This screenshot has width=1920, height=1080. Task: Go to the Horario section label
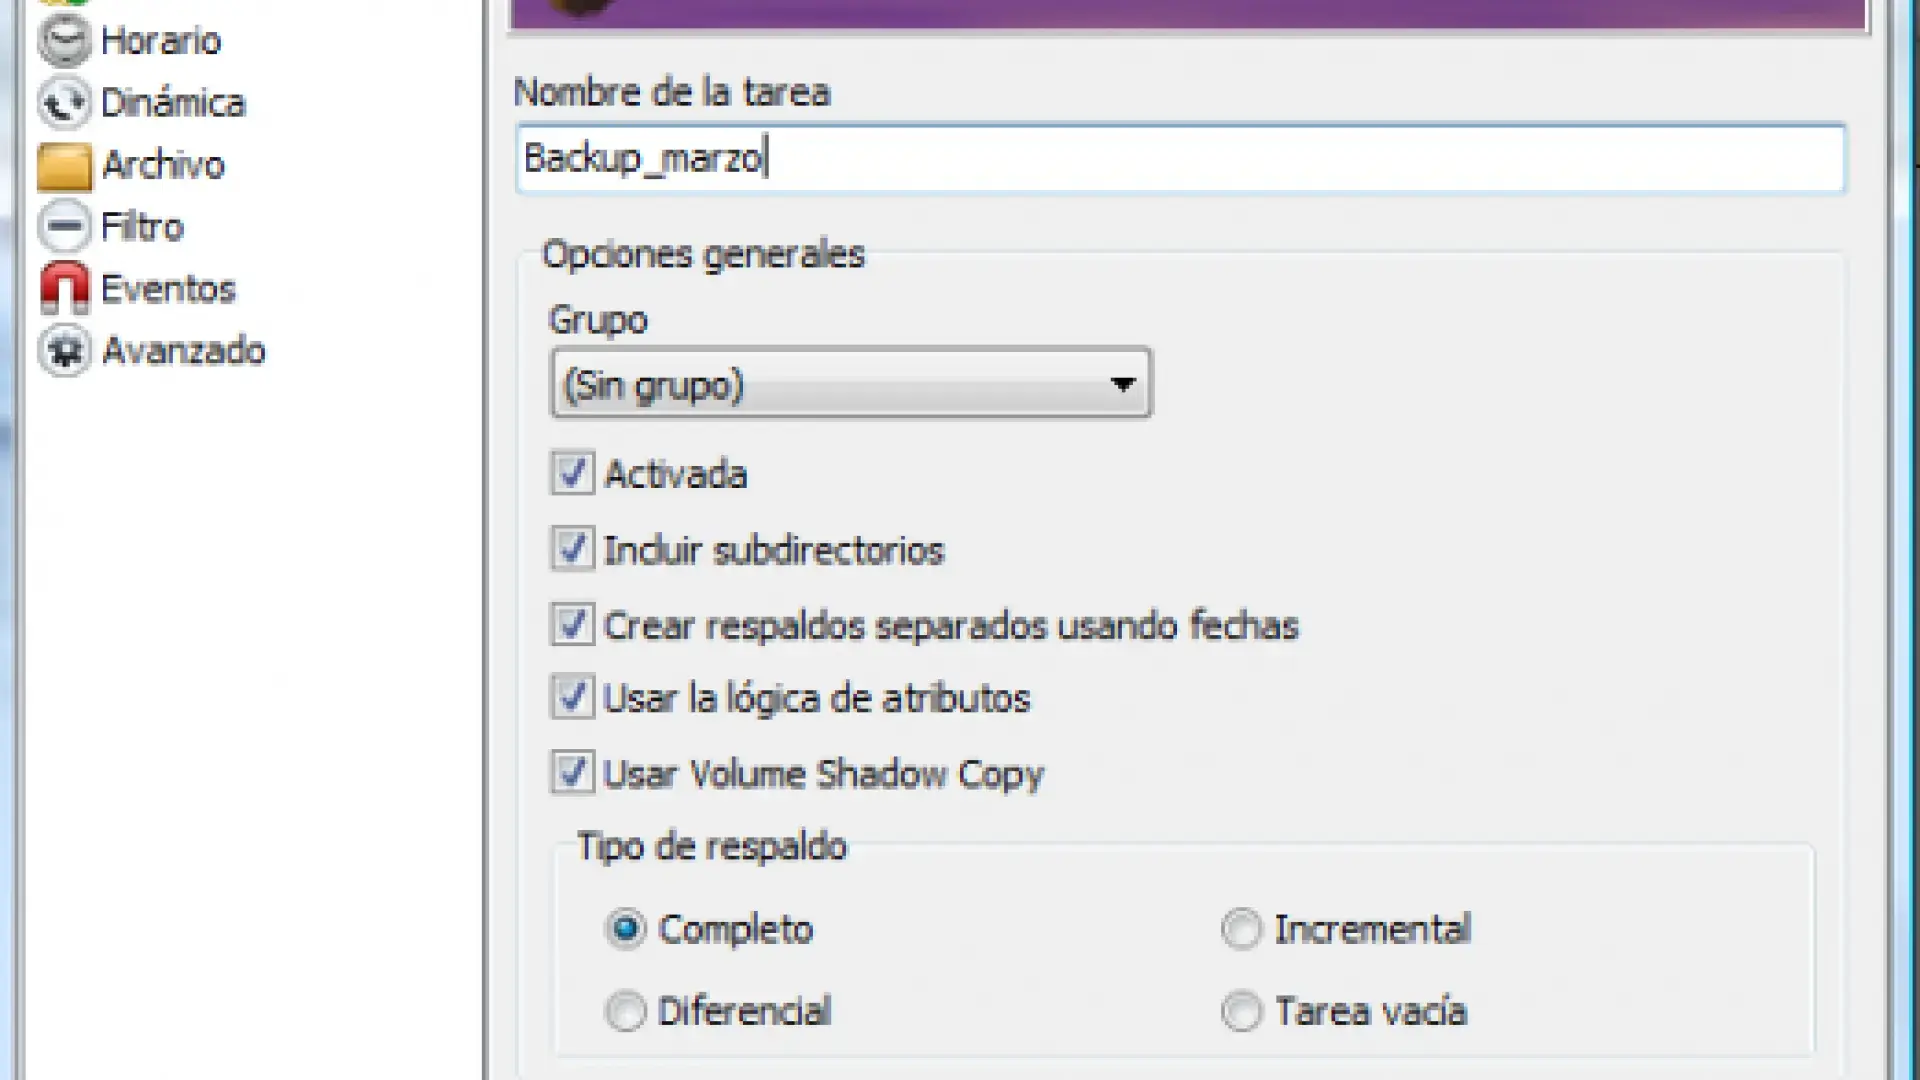point(161,41)
